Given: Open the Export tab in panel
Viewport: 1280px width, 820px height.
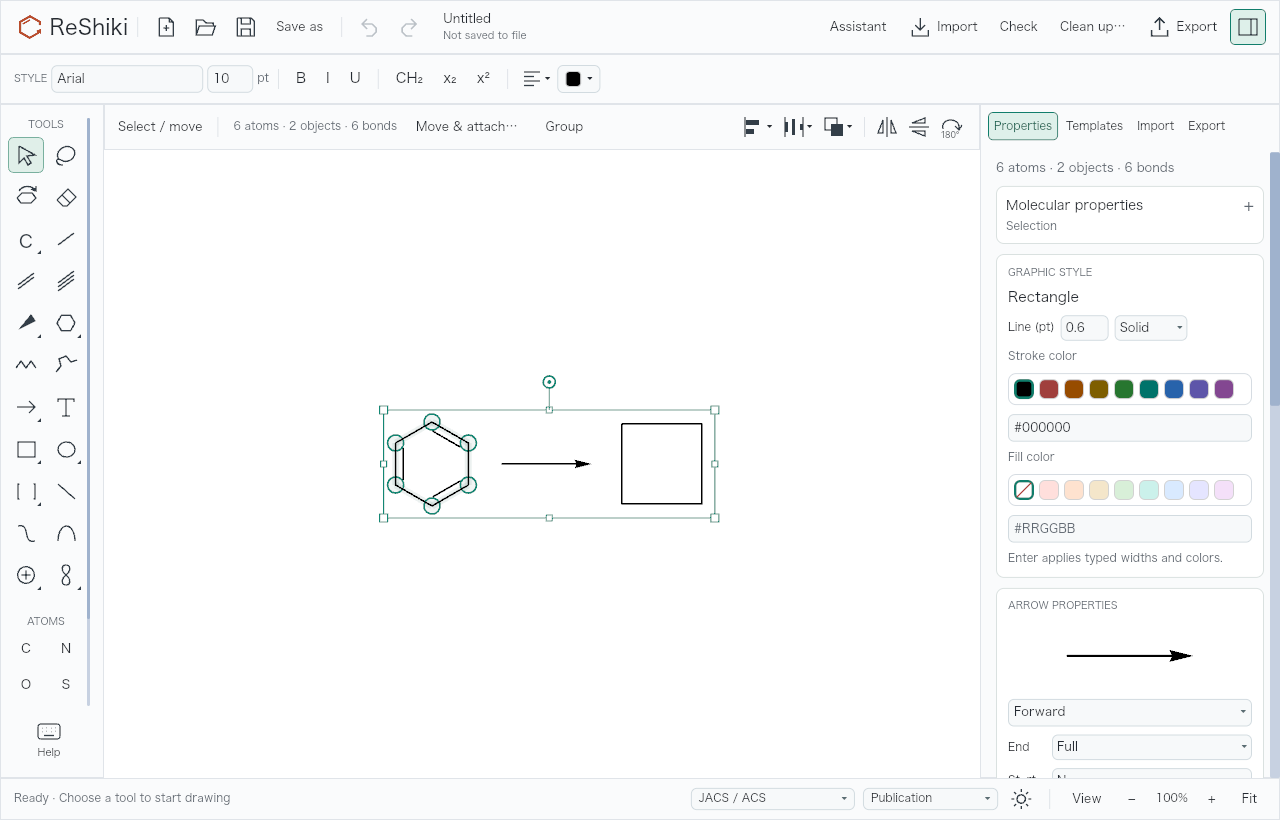Looking at the screenshot, I should click(x=1206, y=126).
